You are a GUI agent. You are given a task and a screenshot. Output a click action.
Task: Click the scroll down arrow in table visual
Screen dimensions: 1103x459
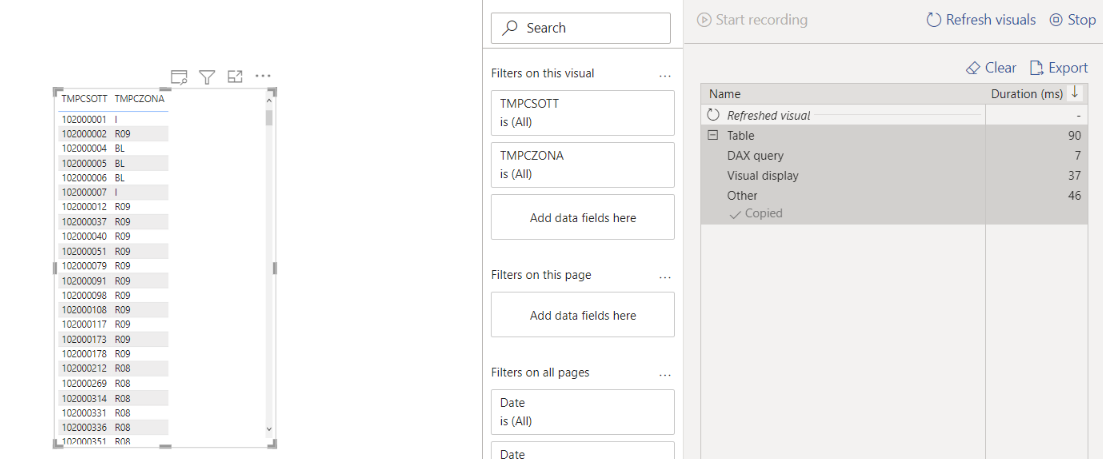point(269,428)
